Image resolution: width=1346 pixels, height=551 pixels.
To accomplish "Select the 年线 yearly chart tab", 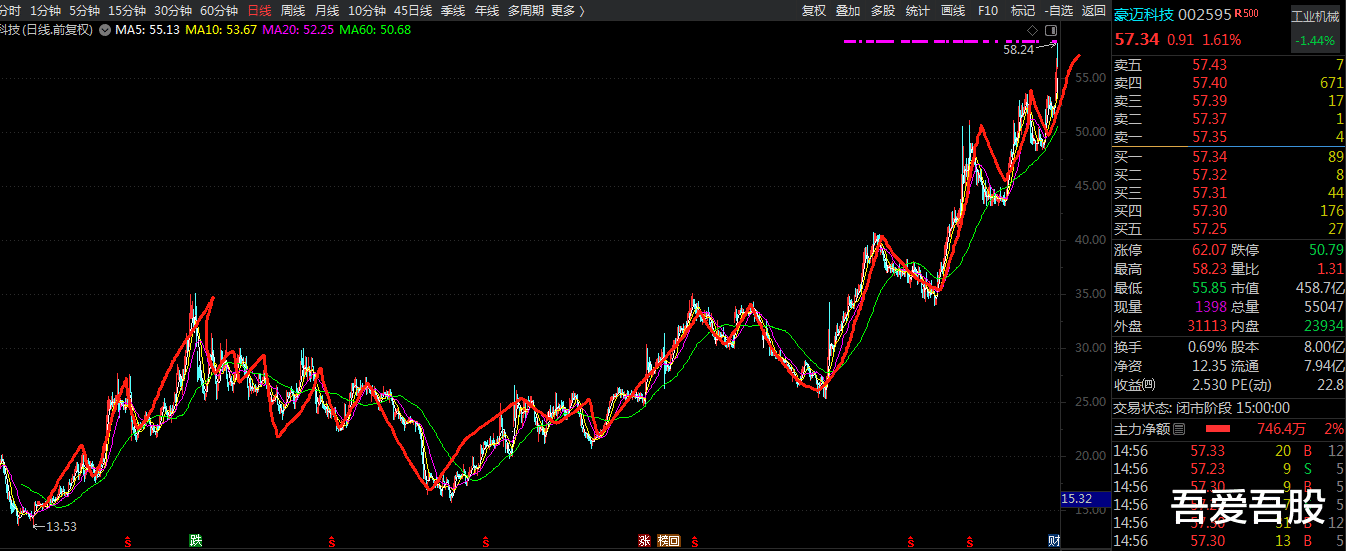I will (x=487, y=10).
